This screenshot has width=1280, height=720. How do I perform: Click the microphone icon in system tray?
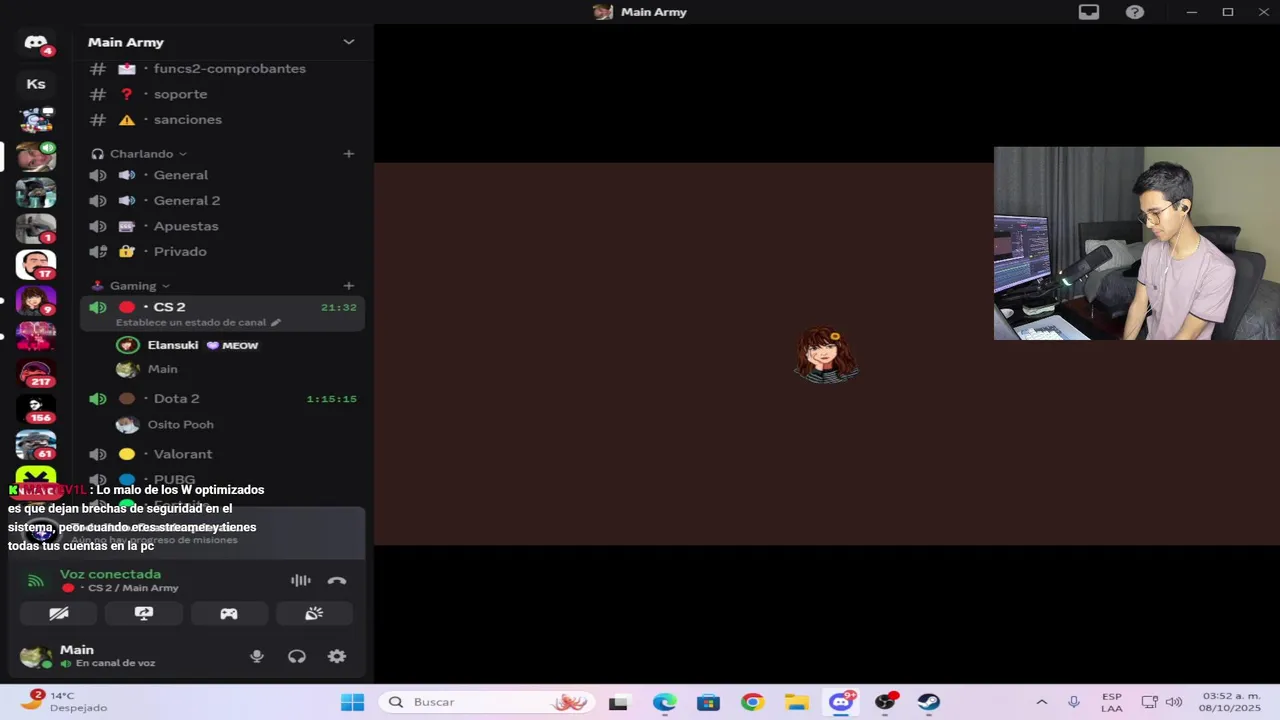(1074, 702)
